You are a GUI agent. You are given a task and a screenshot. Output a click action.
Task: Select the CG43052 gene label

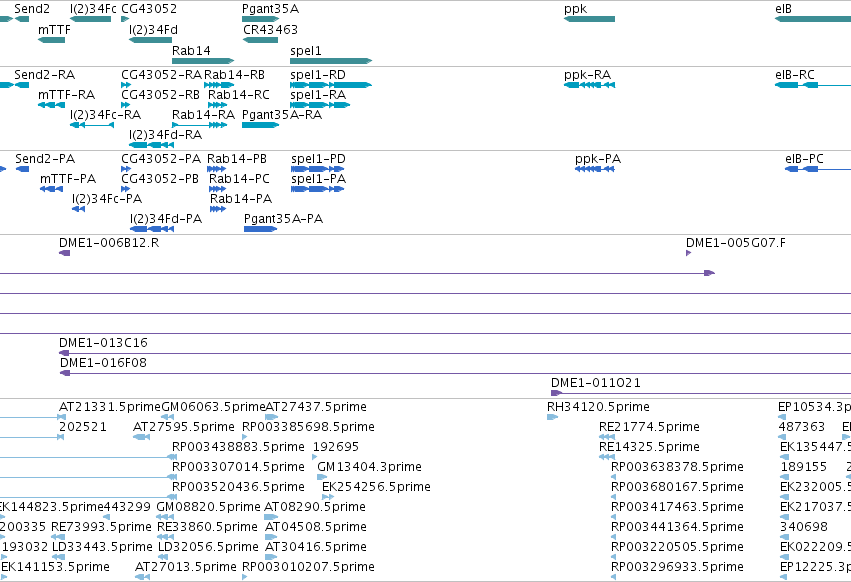tap(149, 9)
